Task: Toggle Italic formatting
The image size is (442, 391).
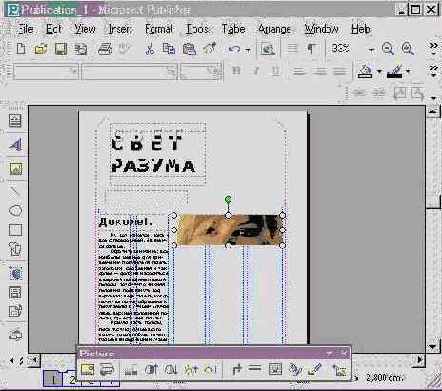Action: coord(256,71)
